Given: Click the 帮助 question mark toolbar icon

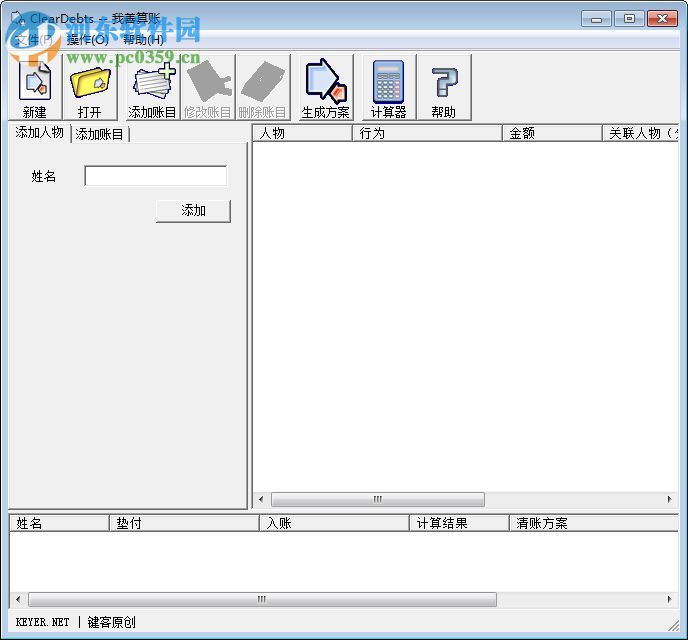Looking at the screenshot, I should pyautogui.click(x=444, y=87).
